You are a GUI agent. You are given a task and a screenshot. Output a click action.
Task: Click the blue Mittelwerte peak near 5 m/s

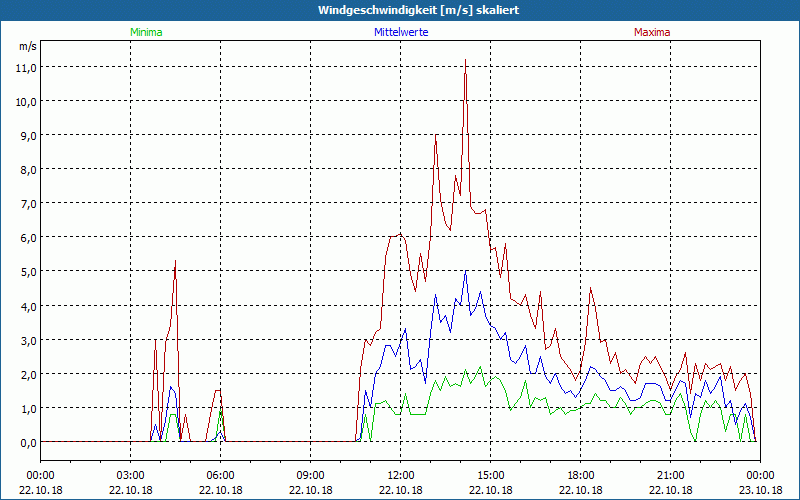465,273
